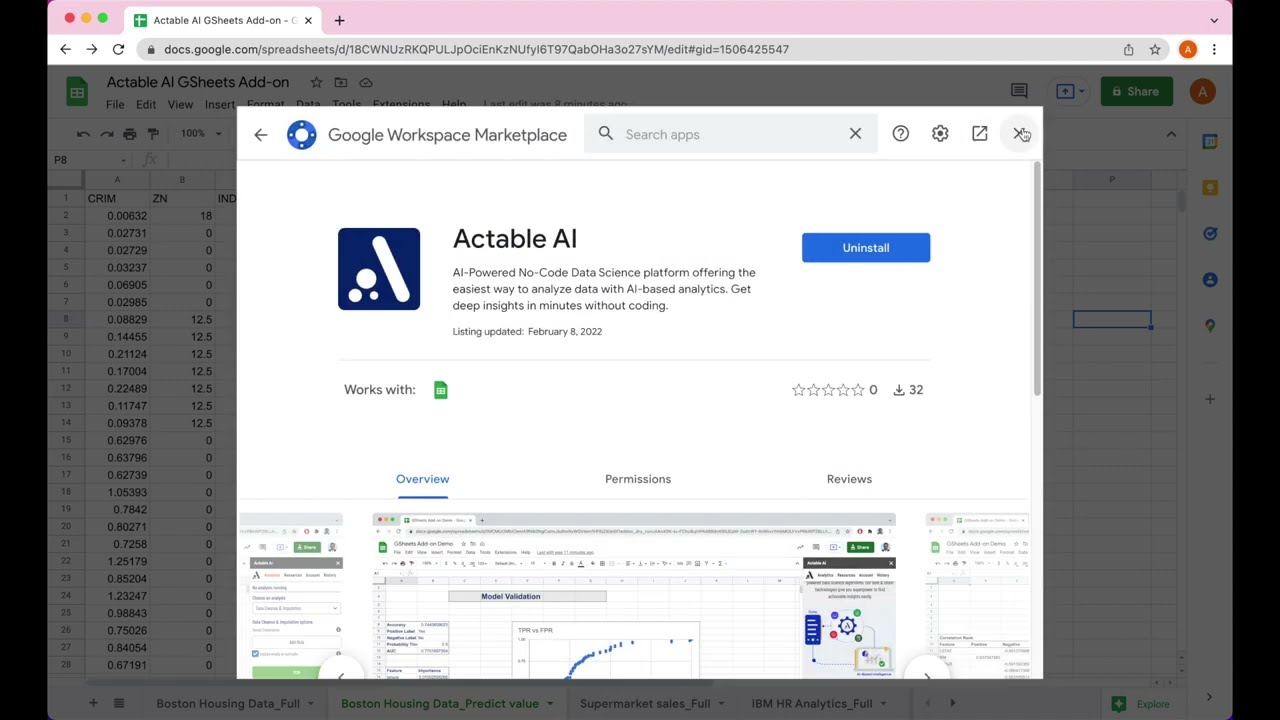Click the add-ons plus icon in side panel

point(1210,399)
